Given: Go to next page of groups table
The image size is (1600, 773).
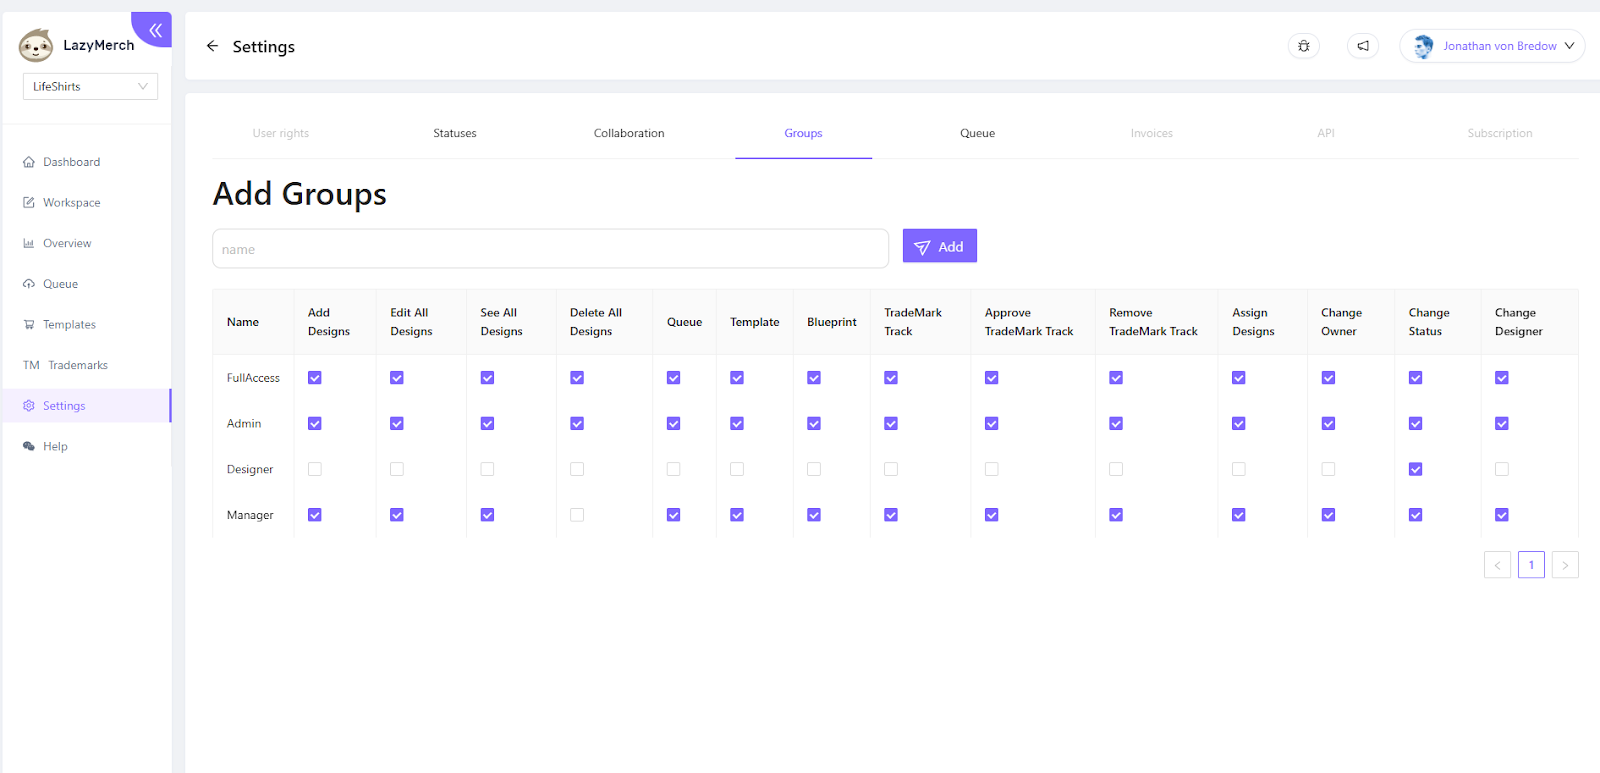Looking at the screenshot, I should [x=1565, y=565].
